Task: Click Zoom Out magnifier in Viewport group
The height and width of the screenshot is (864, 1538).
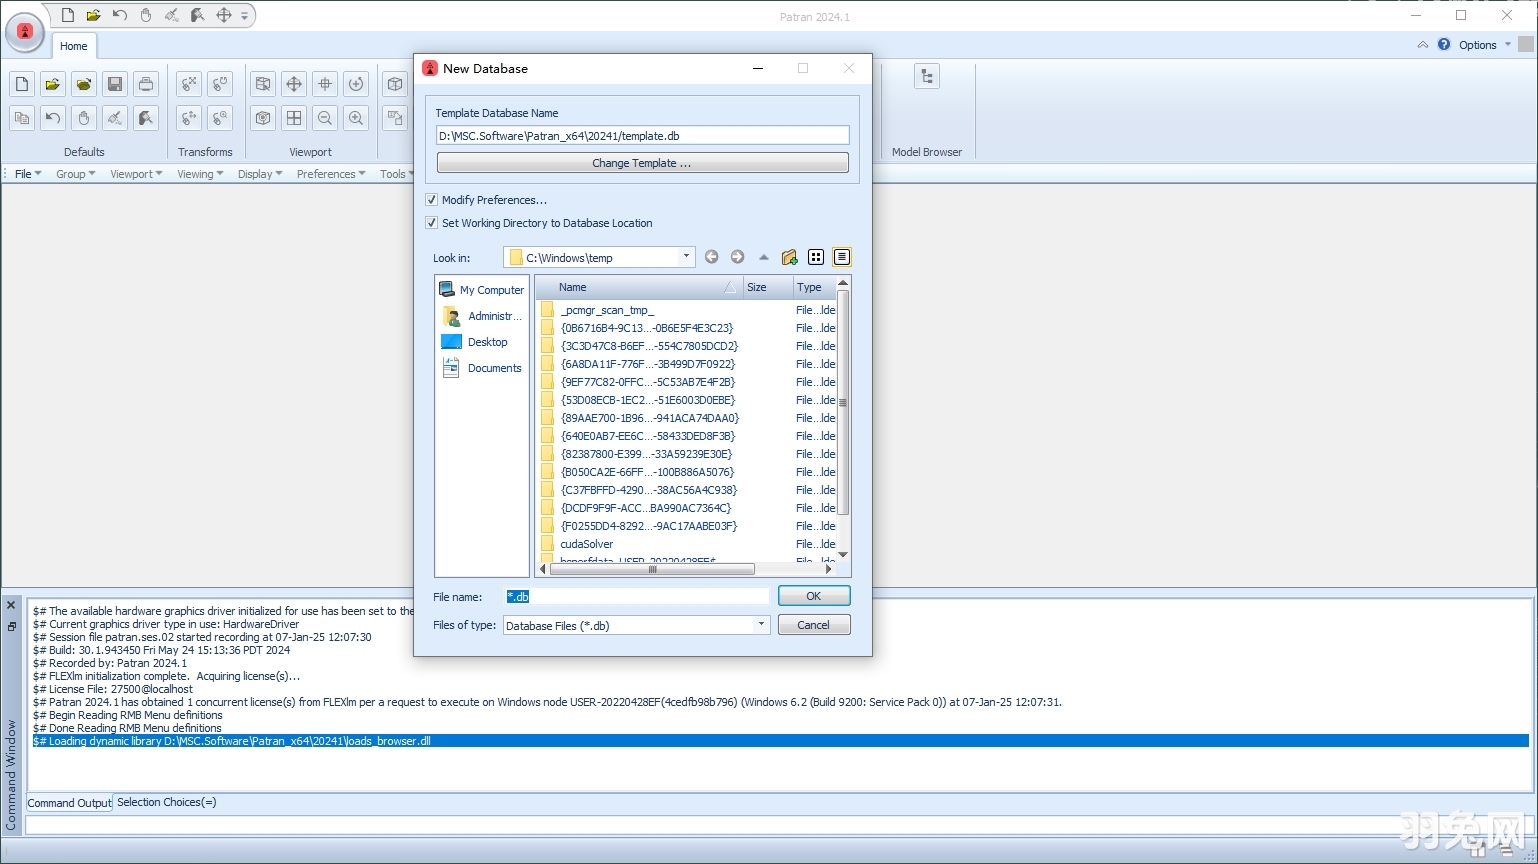Action: click(x=325, y=118)
